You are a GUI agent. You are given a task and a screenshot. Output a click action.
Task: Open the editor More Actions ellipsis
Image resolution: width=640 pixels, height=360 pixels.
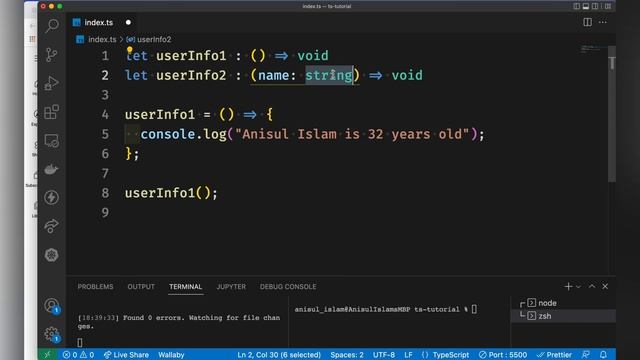(x=603, y=22)
